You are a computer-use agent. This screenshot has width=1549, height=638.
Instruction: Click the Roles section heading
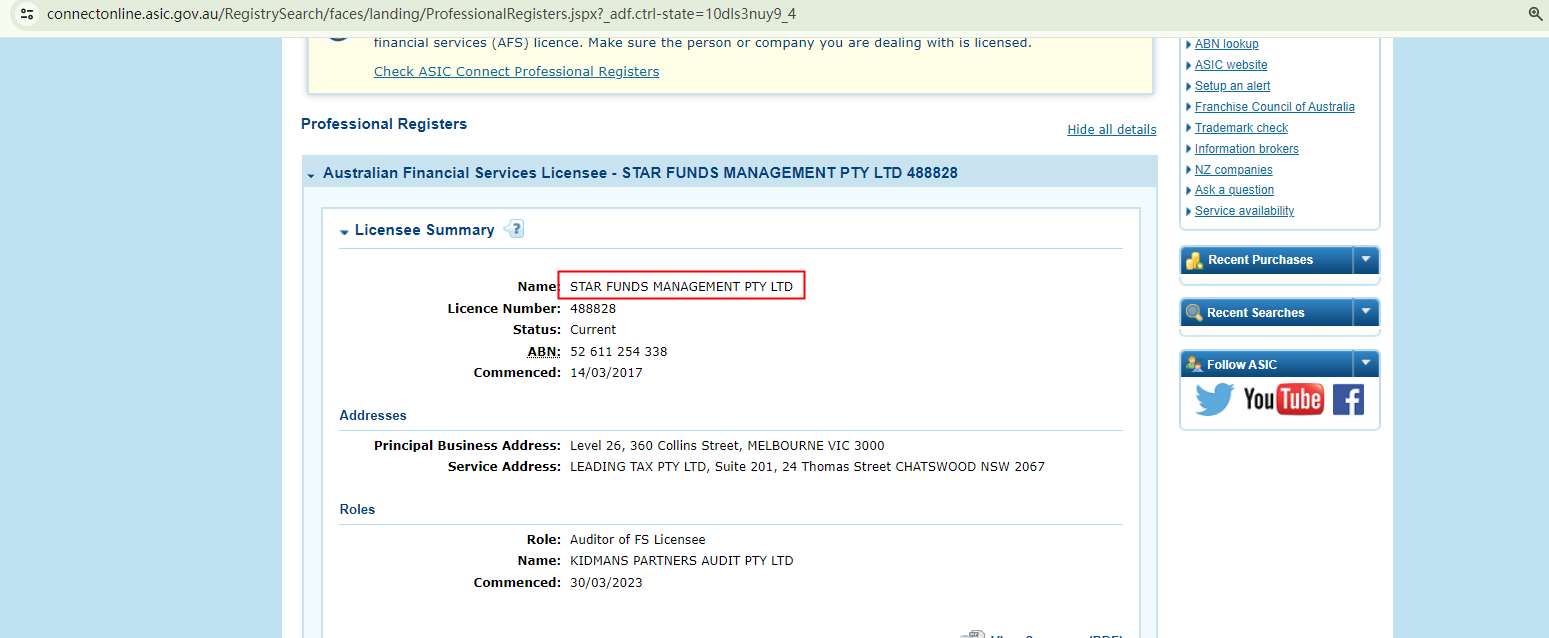357,510
